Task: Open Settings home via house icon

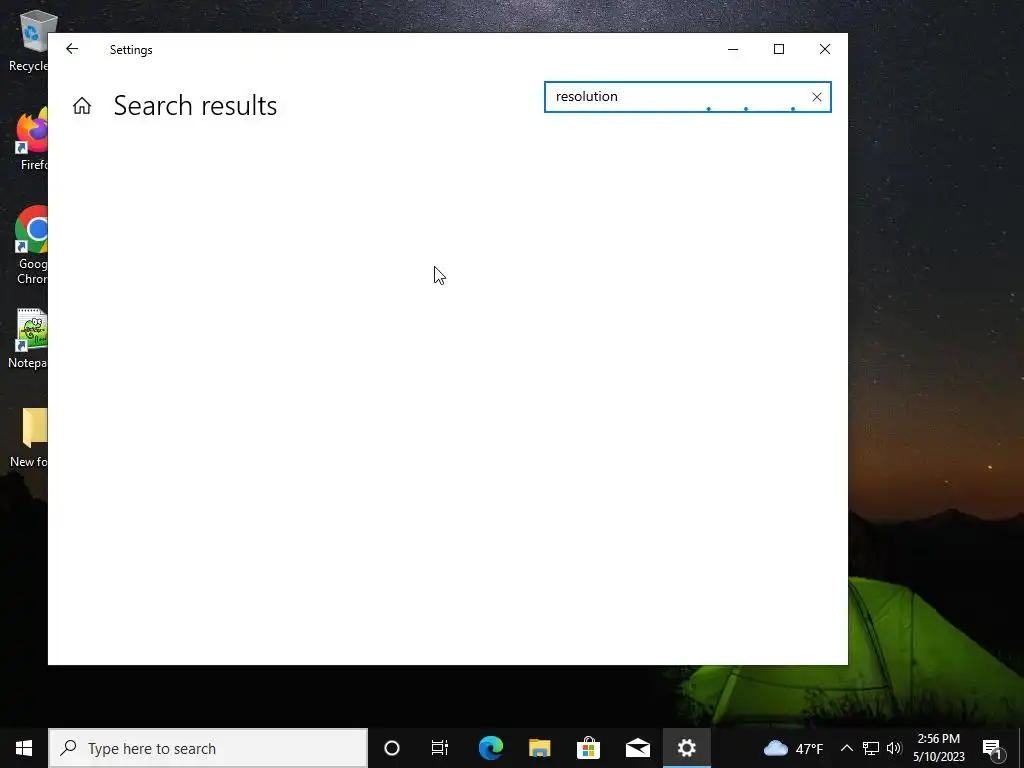Action: point(82,105)
